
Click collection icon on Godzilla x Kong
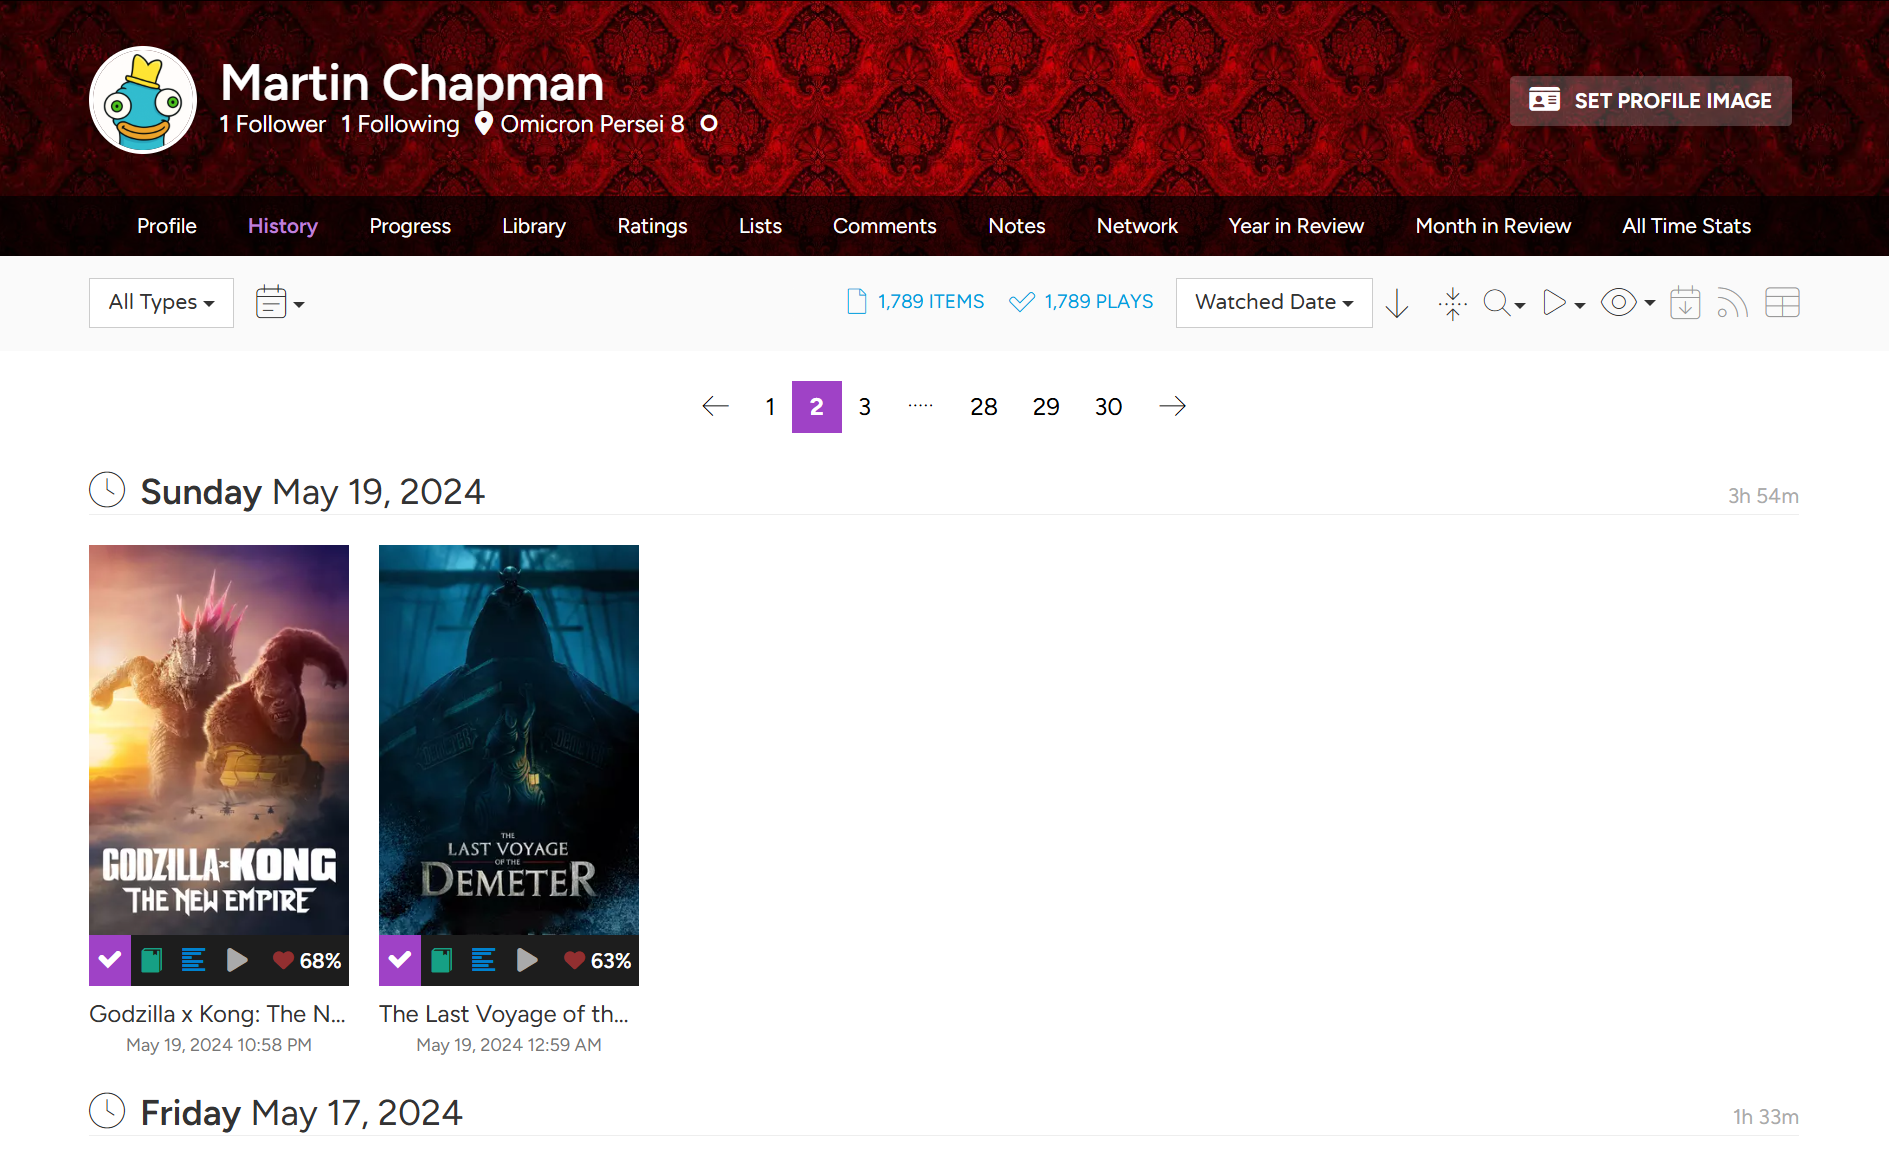click(152, 961)
